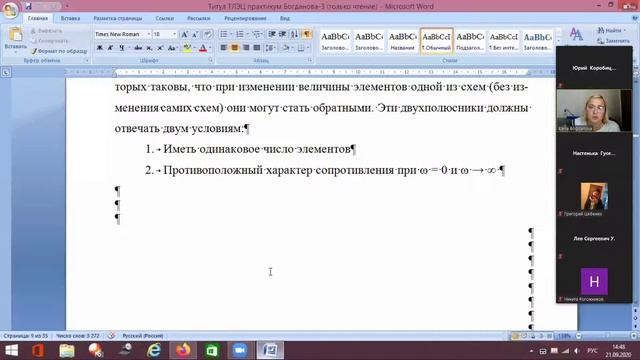Screen dimensions: 640x360
Task: Click Align Text Right icon
Action: pos(246,48)
